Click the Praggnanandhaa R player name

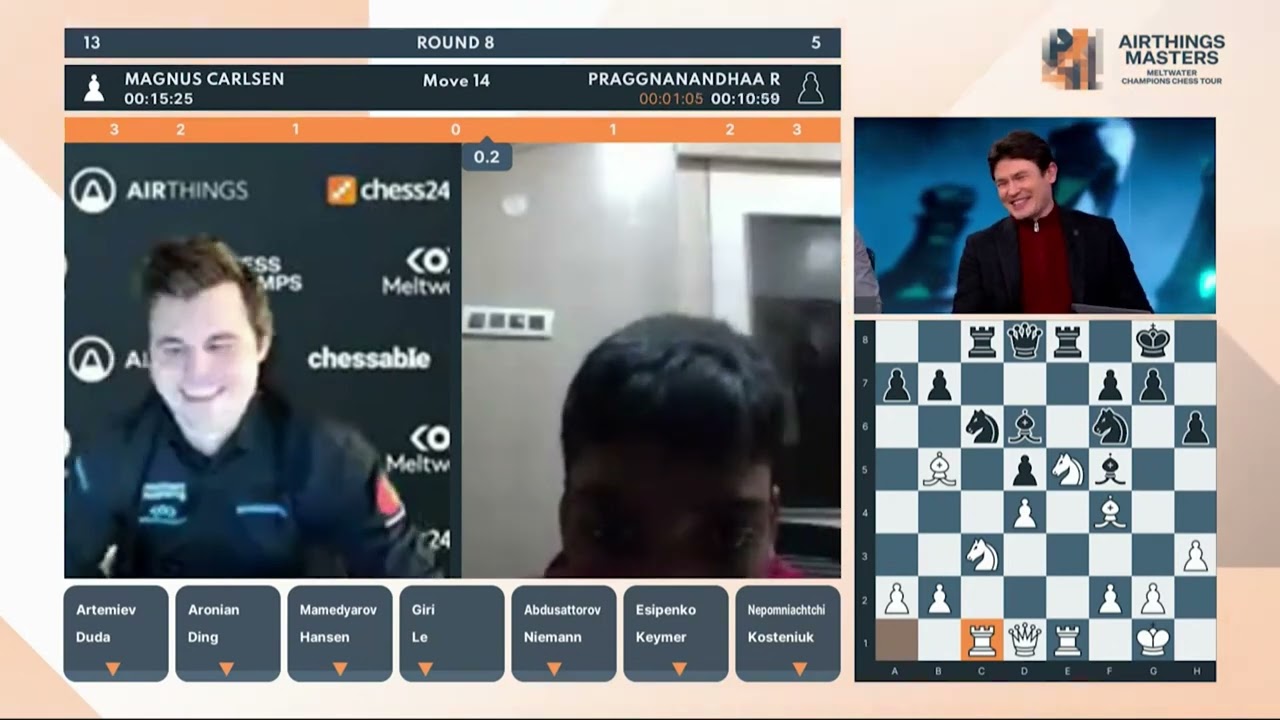point(684,79)
